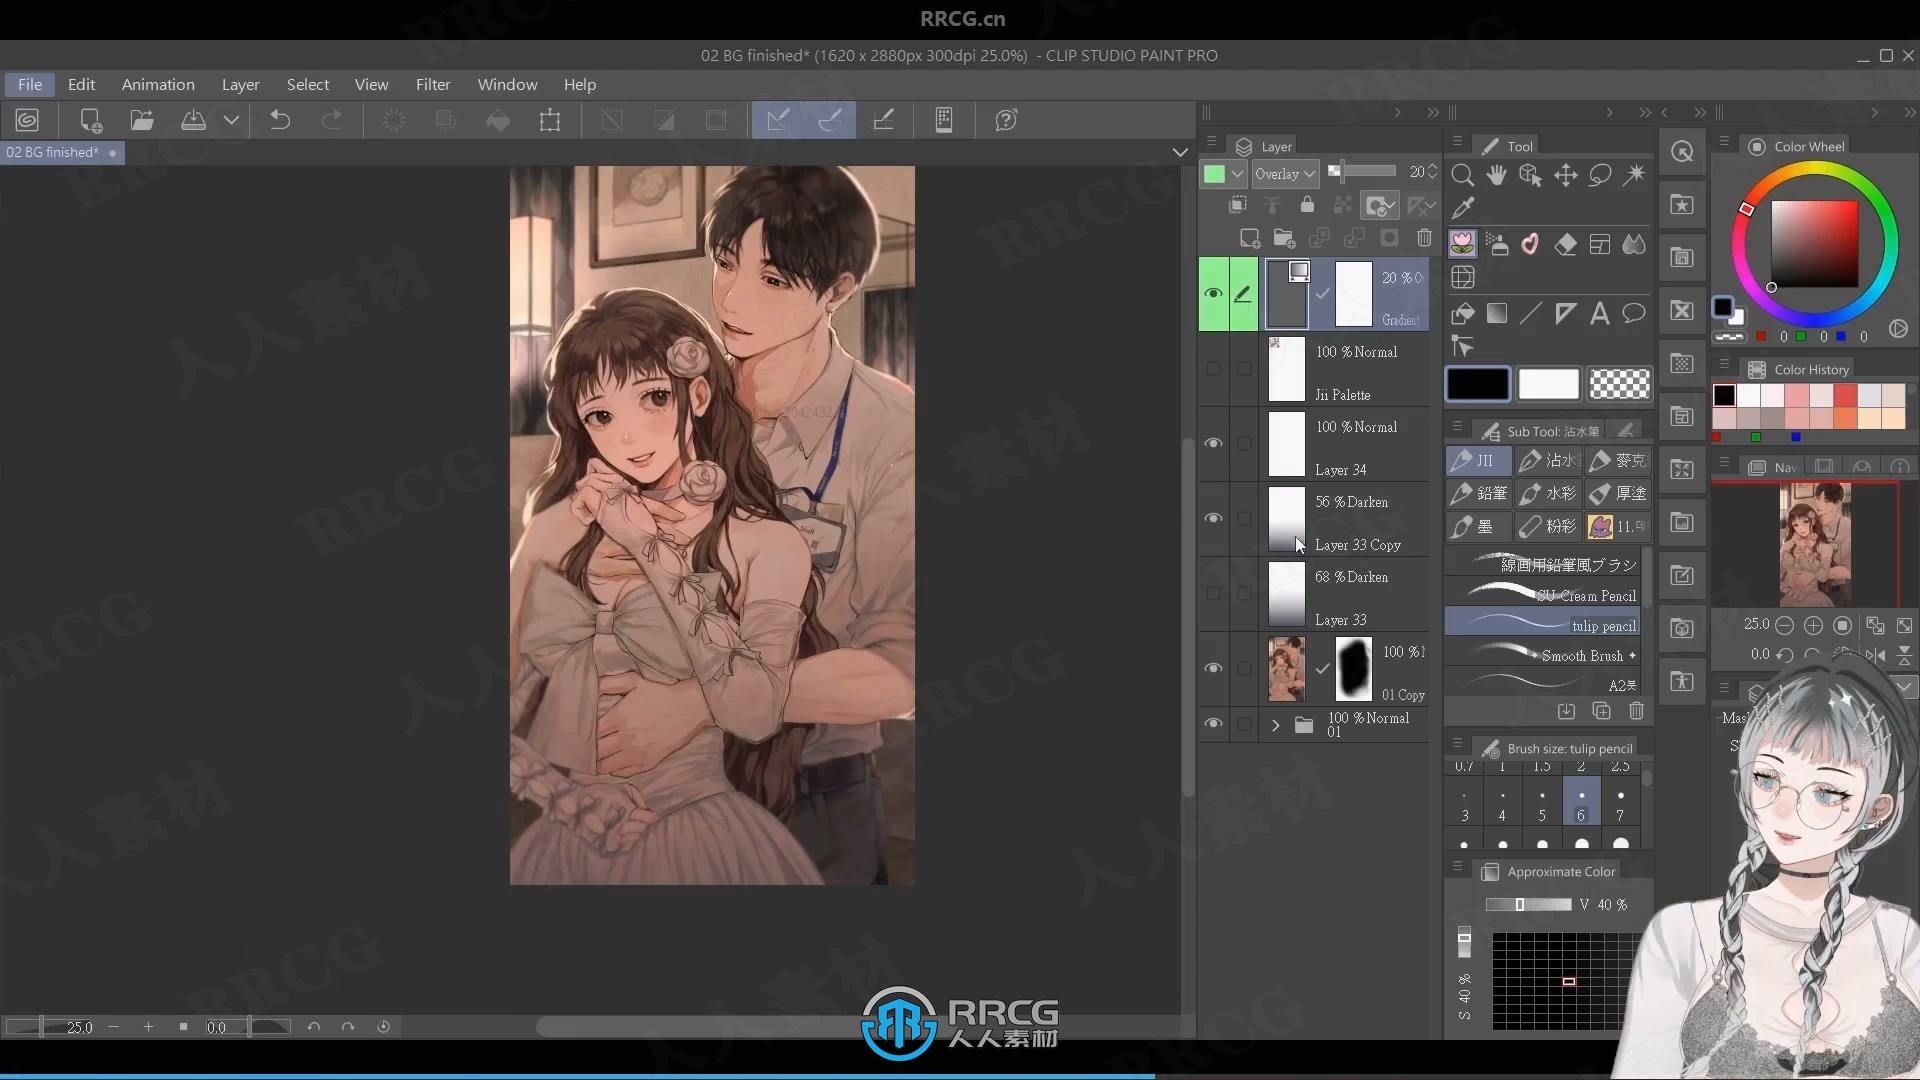Select the Move layer tool
Image resolution: width=1920 pixels, height=1080 pixels.
click(1565, 175)
